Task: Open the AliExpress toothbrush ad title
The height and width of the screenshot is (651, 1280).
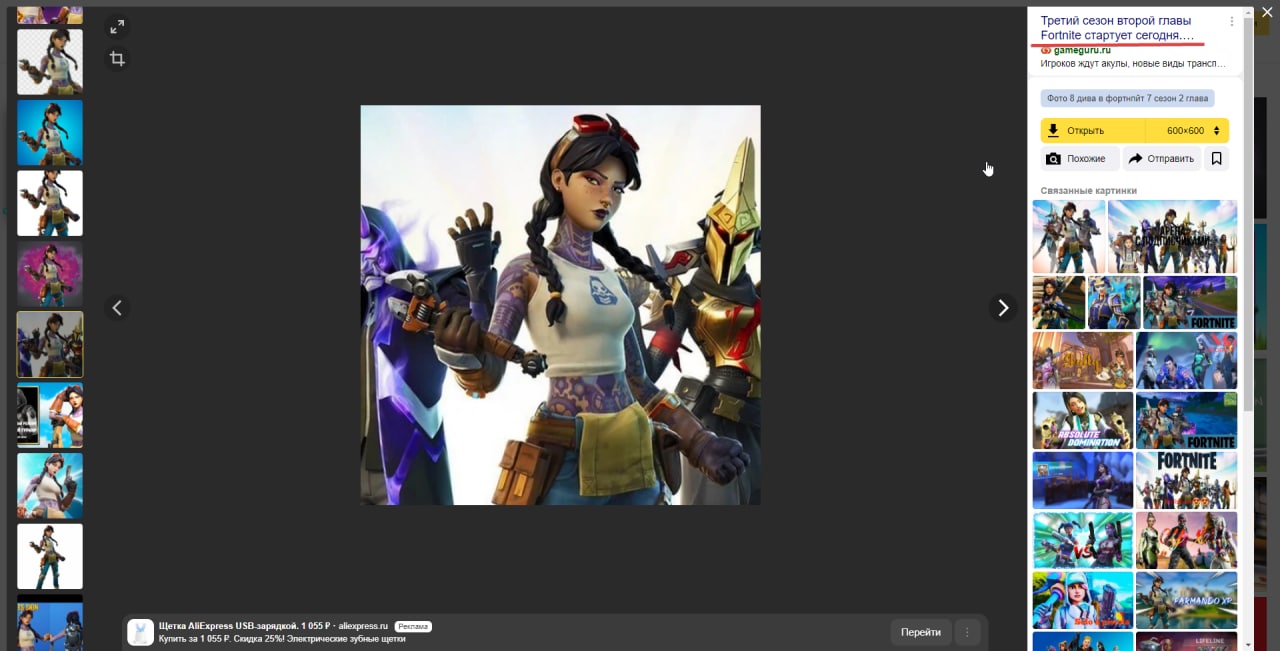Action: pyautogui.click(x=273, y=626)
